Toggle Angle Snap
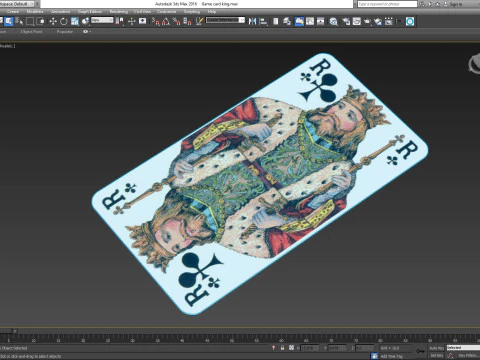Screen dimensions: 480x360 coord(166,21)
